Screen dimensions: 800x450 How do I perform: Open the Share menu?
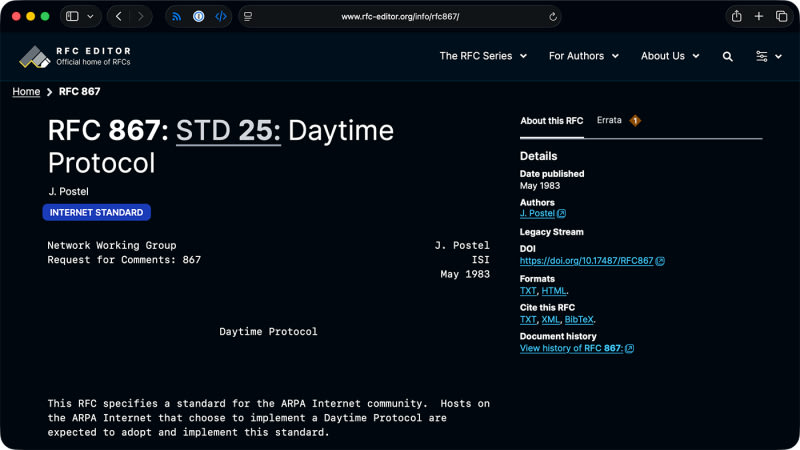coord(736,16)
